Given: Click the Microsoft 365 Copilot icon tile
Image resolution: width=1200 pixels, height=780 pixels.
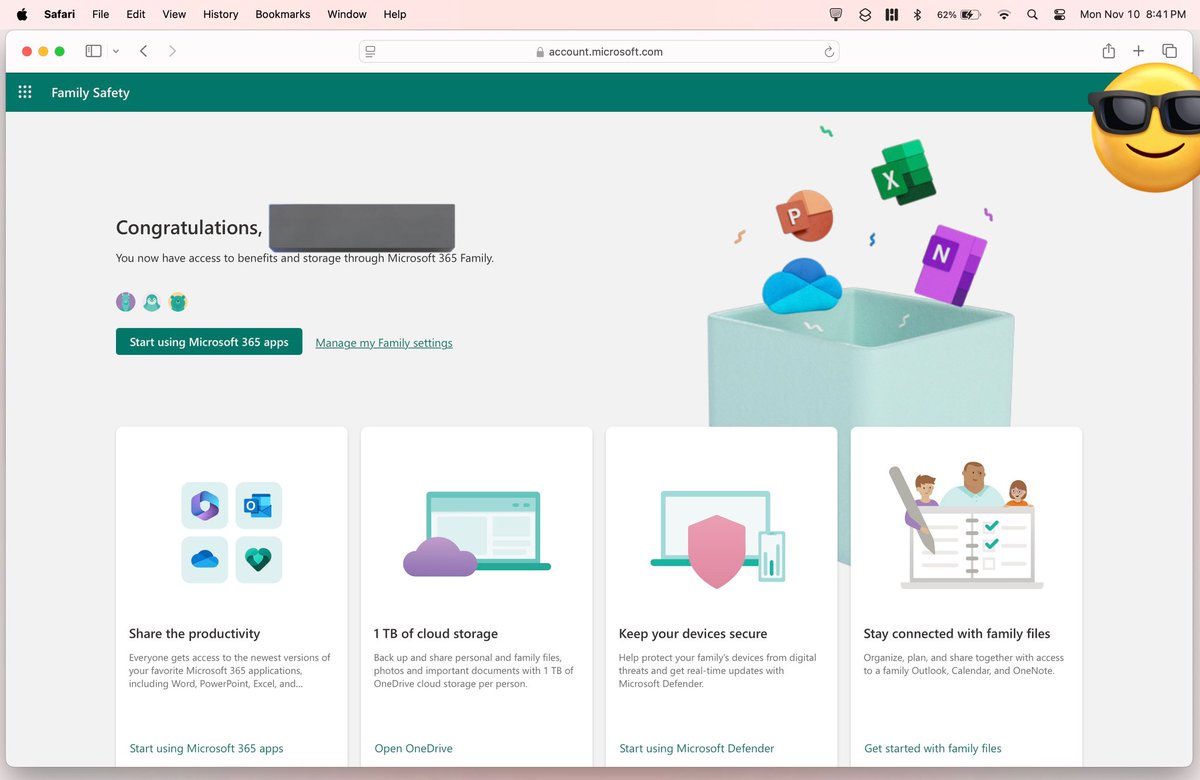Looking at the screenshot, I should (x=205, y=506).
